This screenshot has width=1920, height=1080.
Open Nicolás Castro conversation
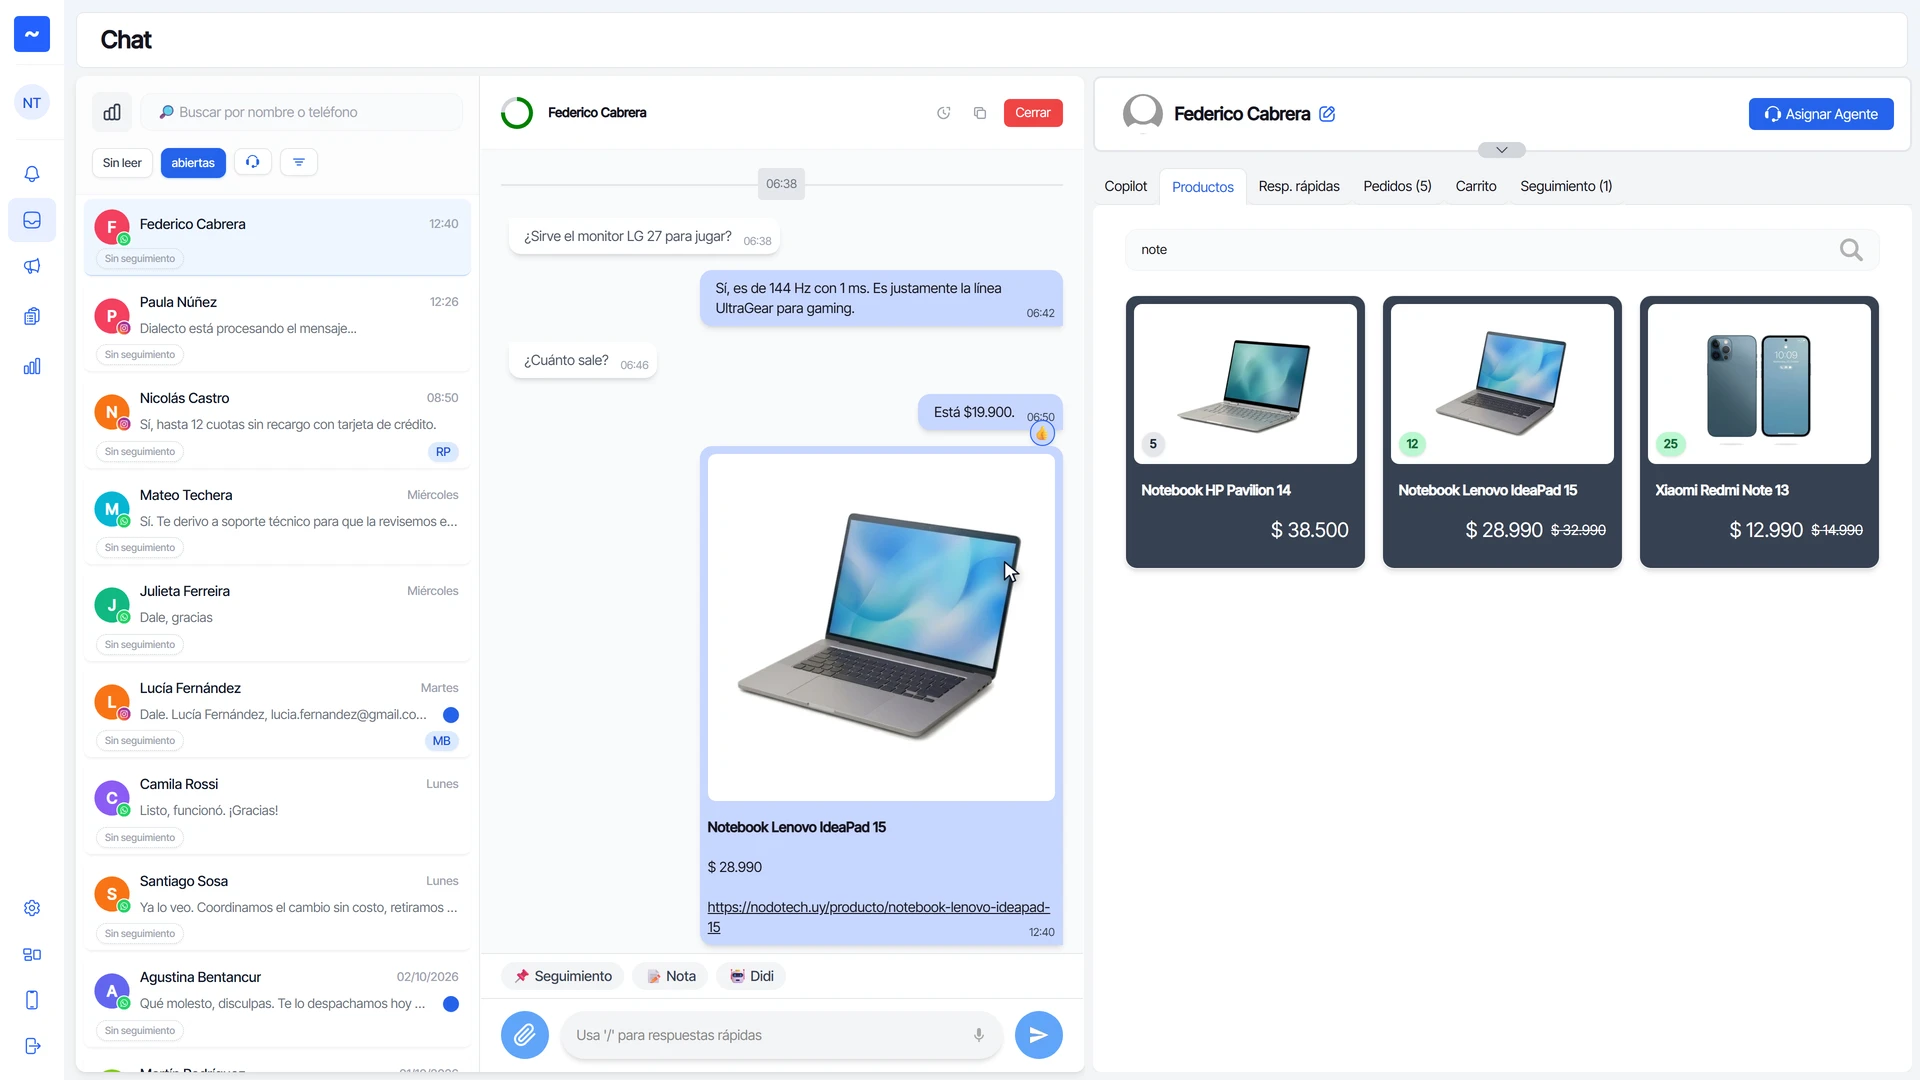pyautogui.click(x=277, y=424)
